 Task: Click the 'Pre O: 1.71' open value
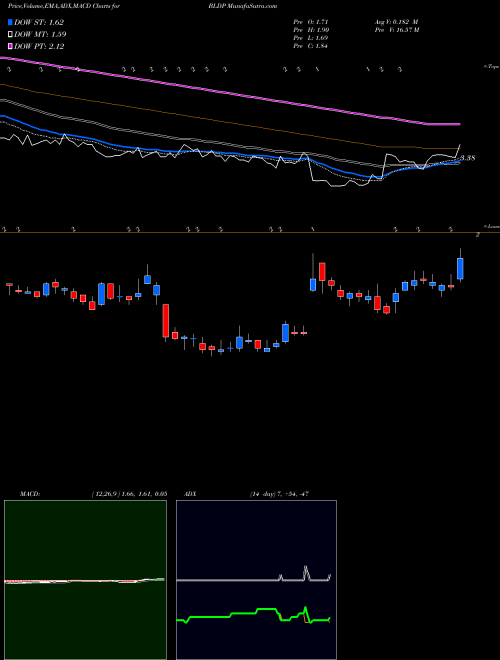pyautogui.click(x=311, y=21)
